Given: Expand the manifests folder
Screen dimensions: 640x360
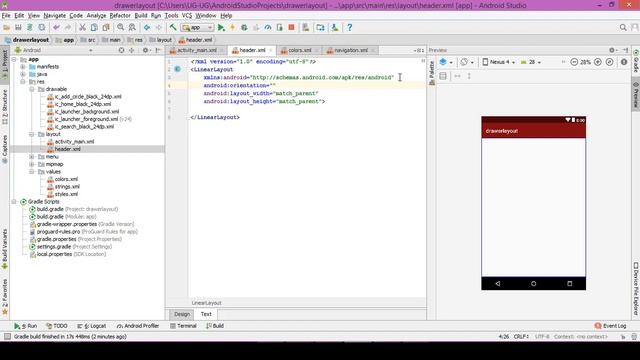Looking at the screenshot, I should click(x=23, y=67).
